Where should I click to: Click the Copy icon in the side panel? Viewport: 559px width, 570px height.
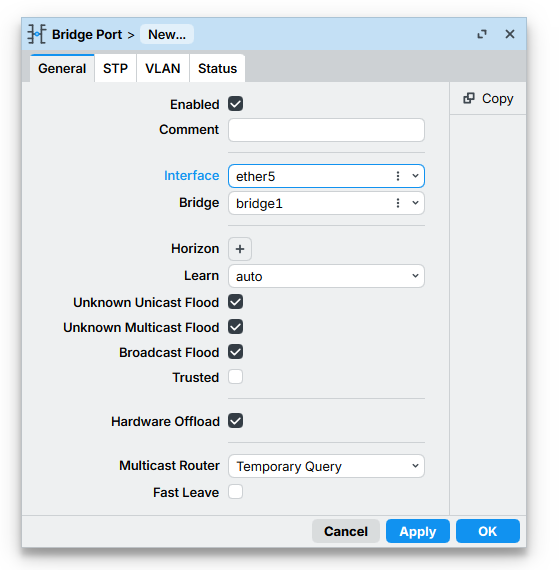469,98
